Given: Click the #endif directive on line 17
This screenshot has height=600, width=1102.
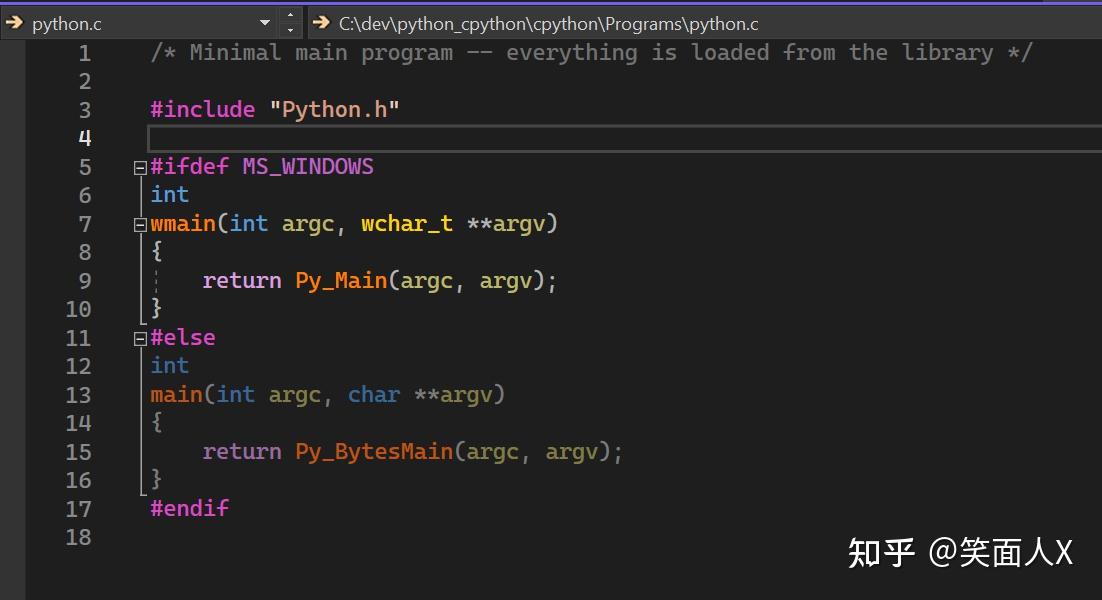Looking at the screenshot, I should 189,508.
